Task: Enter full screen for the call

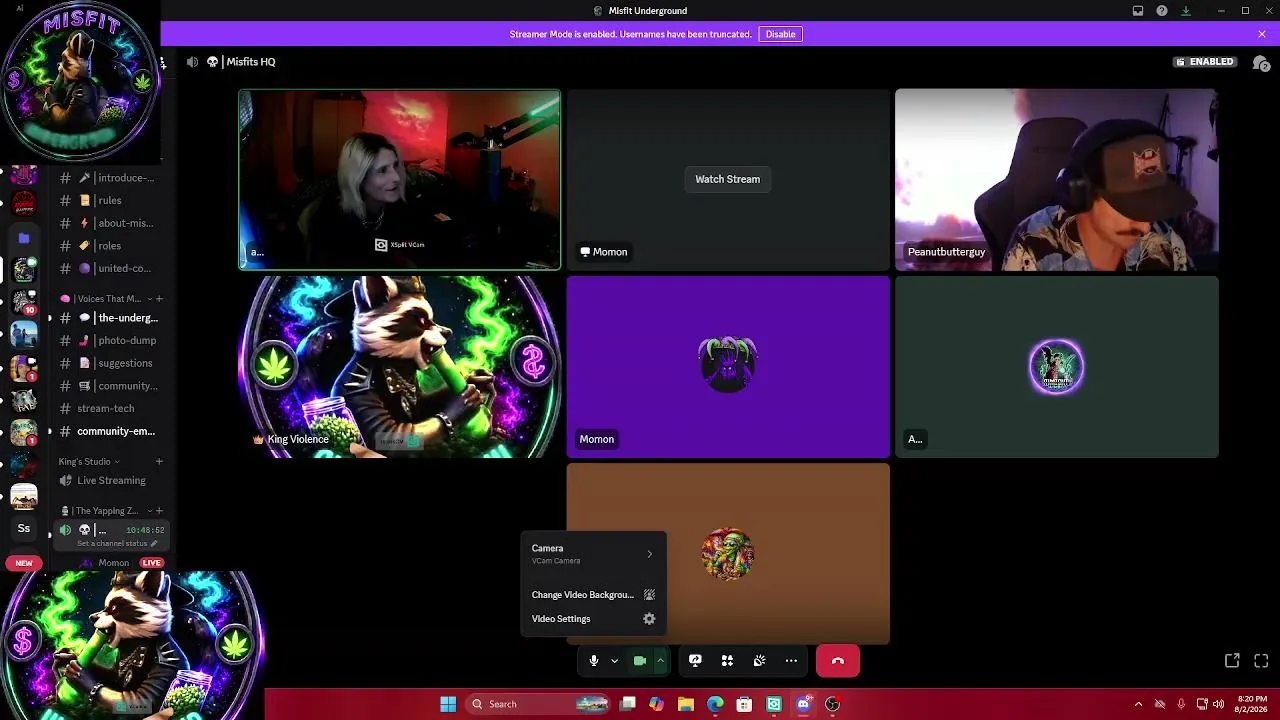Action: pos(1261,661)
